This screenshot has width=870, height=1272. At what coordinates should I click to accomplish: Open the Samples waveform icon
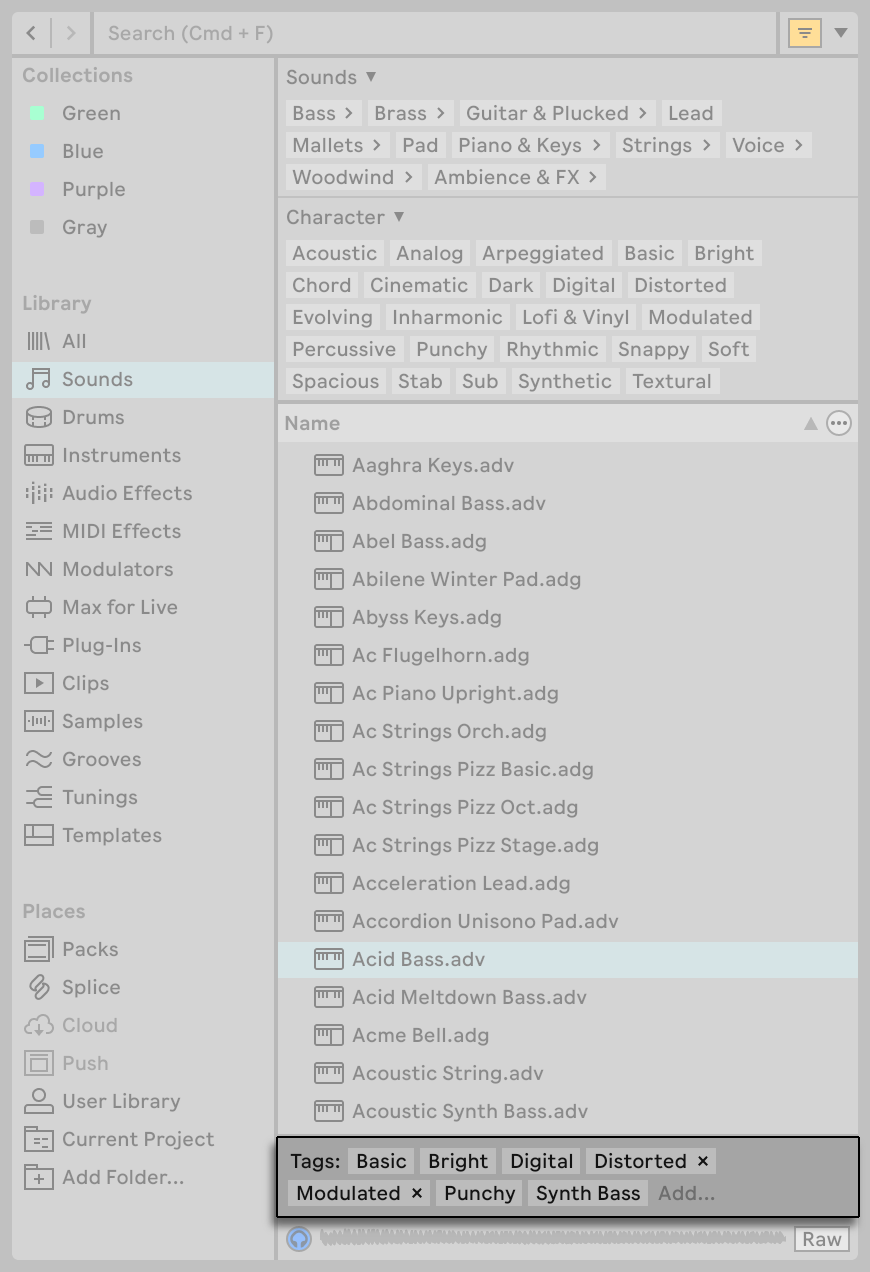tap(38, 721)
